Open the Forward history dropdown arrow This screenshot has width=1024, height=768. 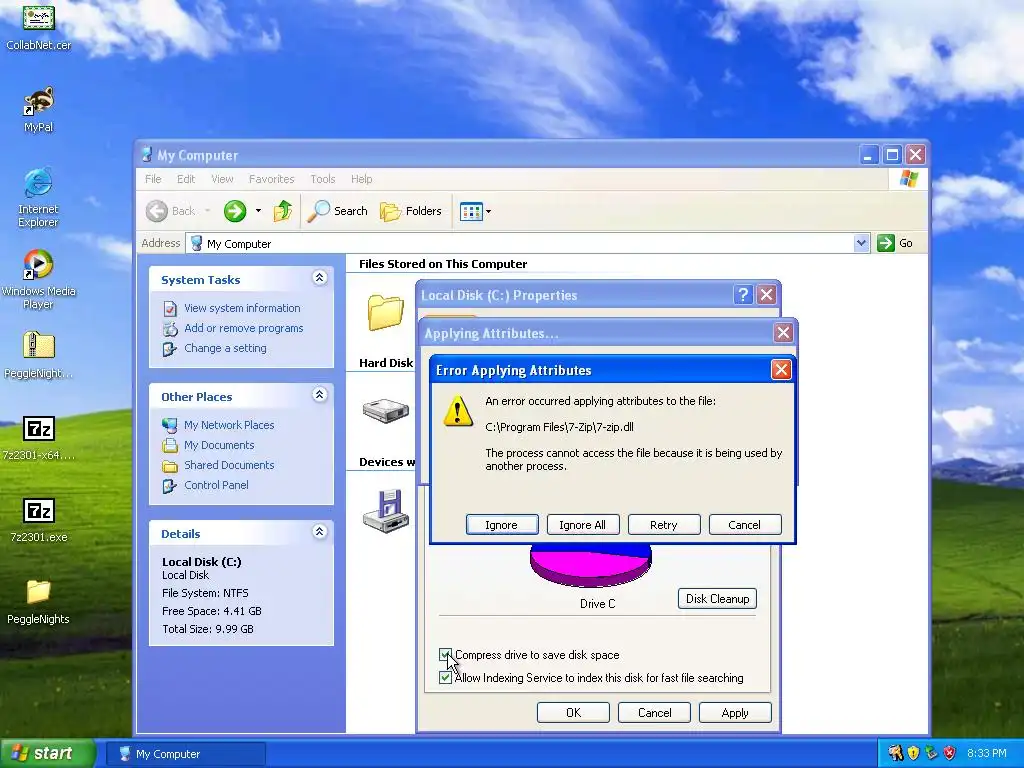point(259,211)
